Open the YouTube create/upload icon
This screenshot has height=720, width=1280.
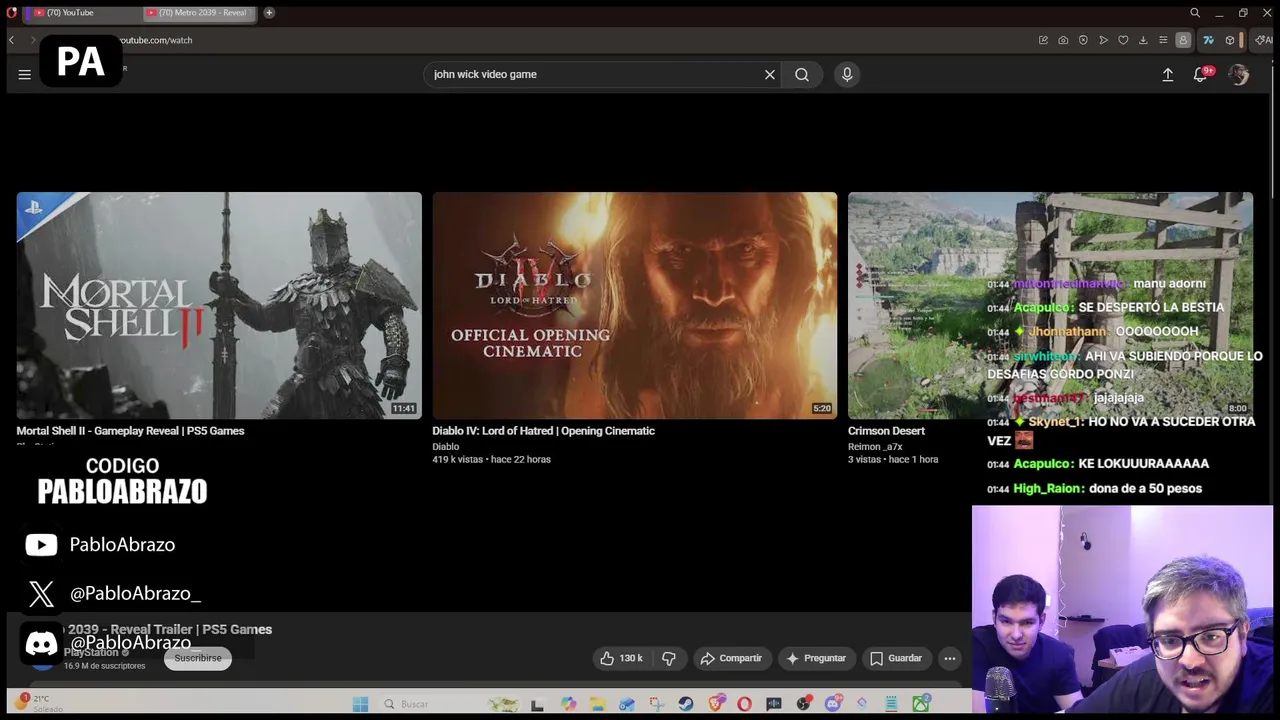pos(1167,74)
